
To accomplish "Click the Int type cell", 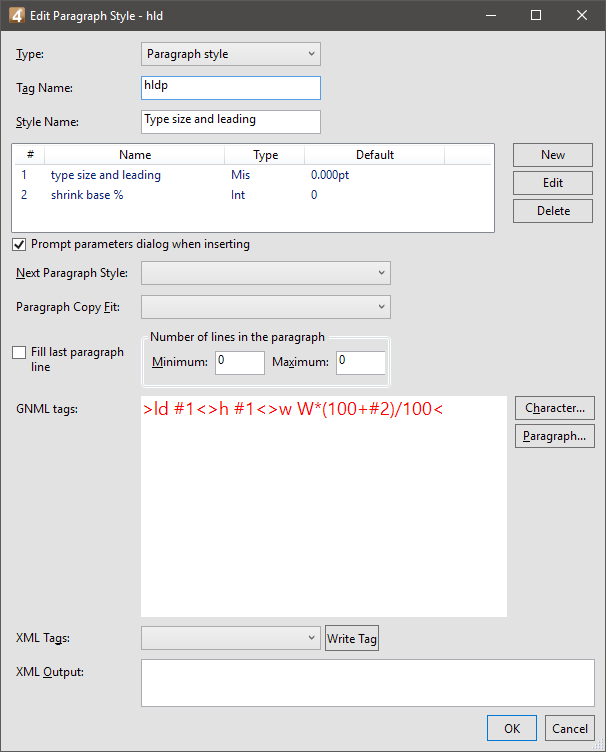I will (x=238, y=195).
